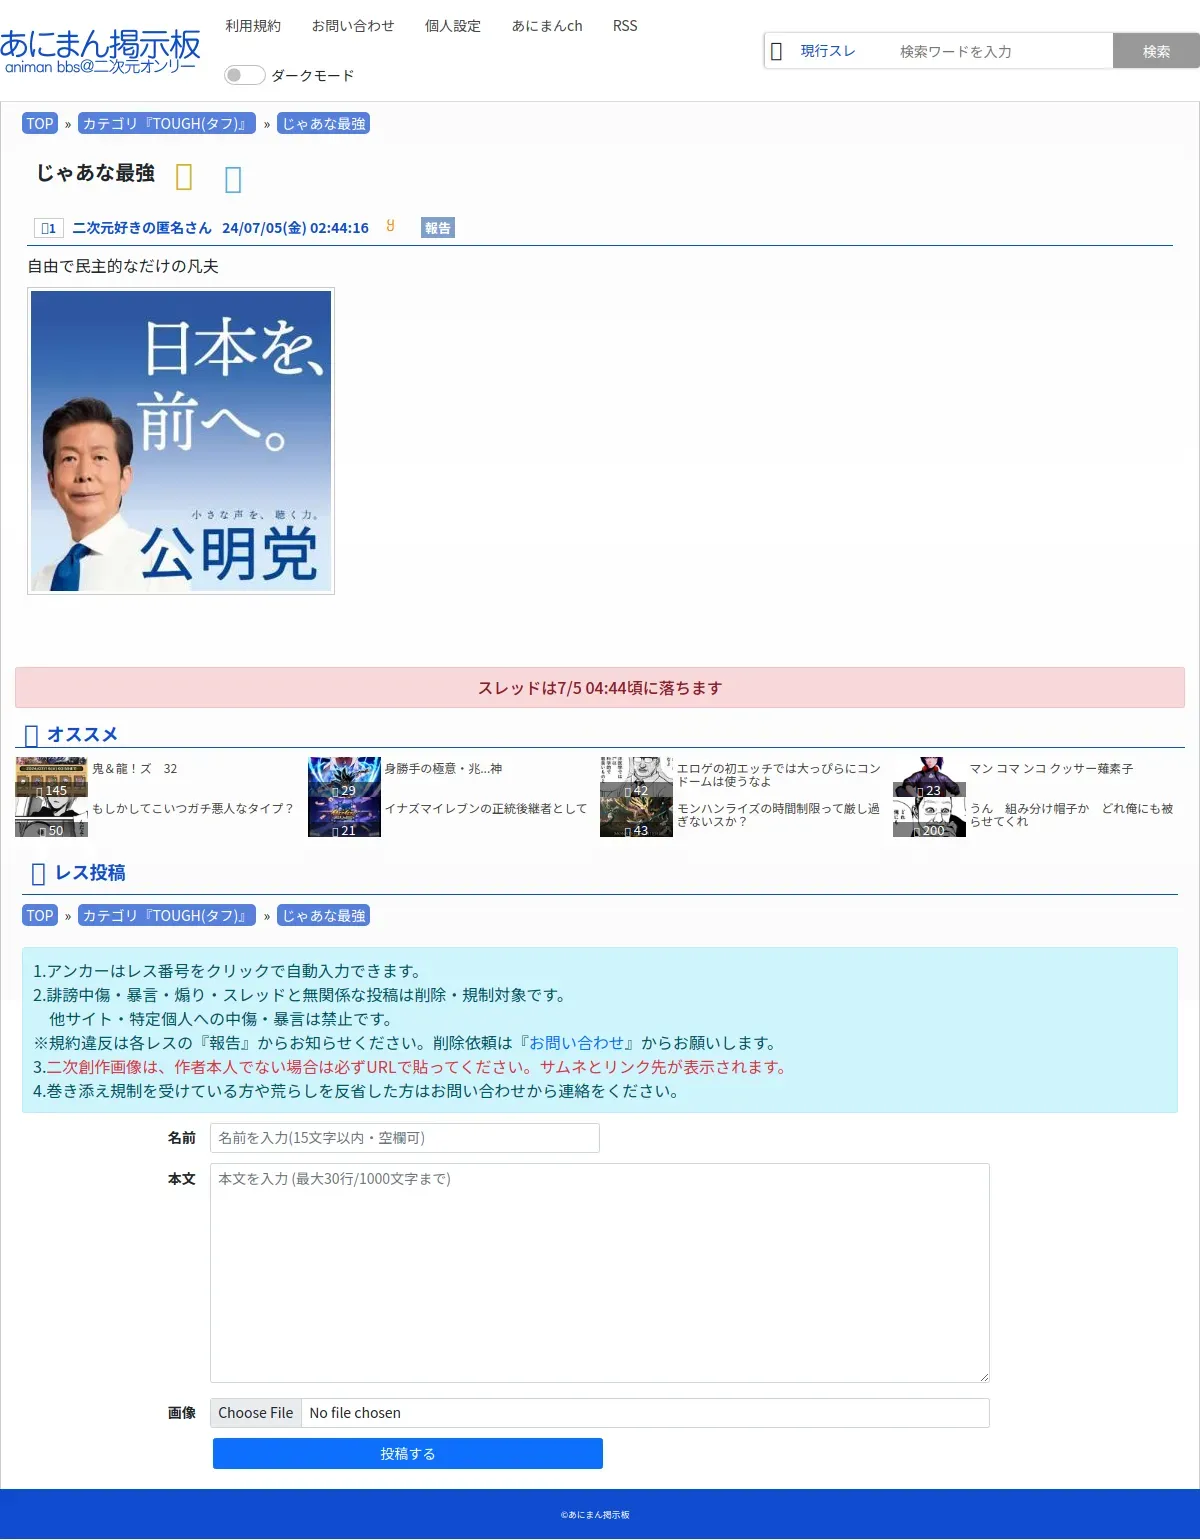This screenshot has width=1200, height=1540.
Task: Open カテゴリ『TOUGH(タフ)』 in the upper breadcrumb
Action: point(167,124)
